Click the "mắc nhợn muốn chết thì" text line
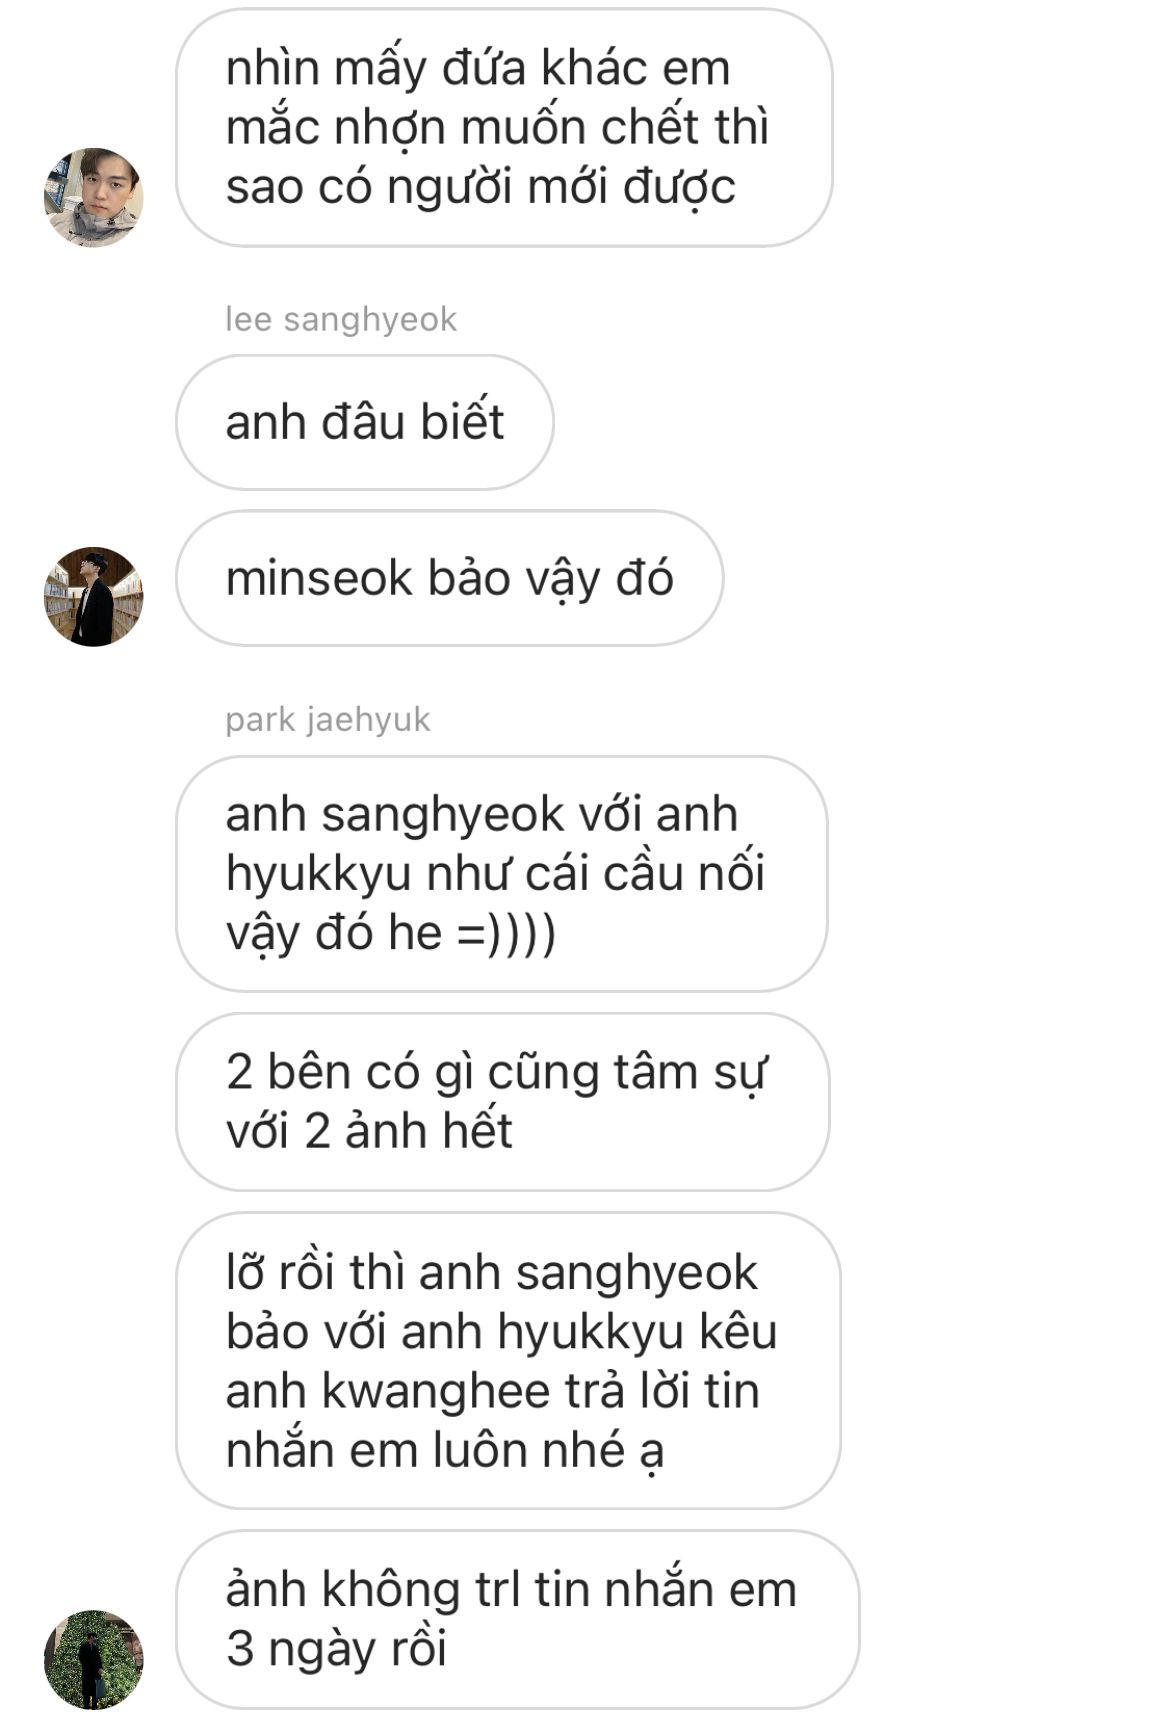Image resolution: width=1170 pixels, height=1728 pixels. pyautogui.click(x=497, y=128)
